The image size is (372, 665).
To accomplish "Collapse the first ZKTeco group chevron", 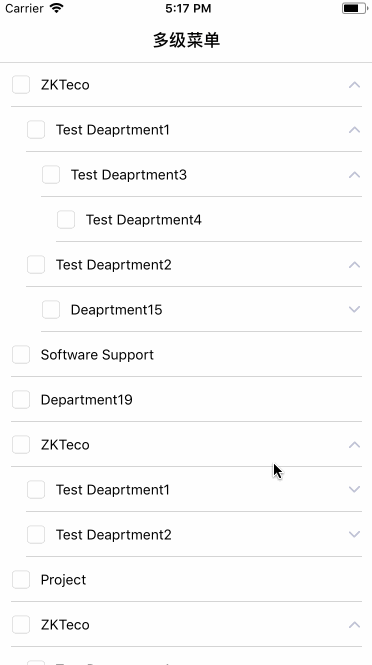I will pyautogui.click(x=354, y=85).
